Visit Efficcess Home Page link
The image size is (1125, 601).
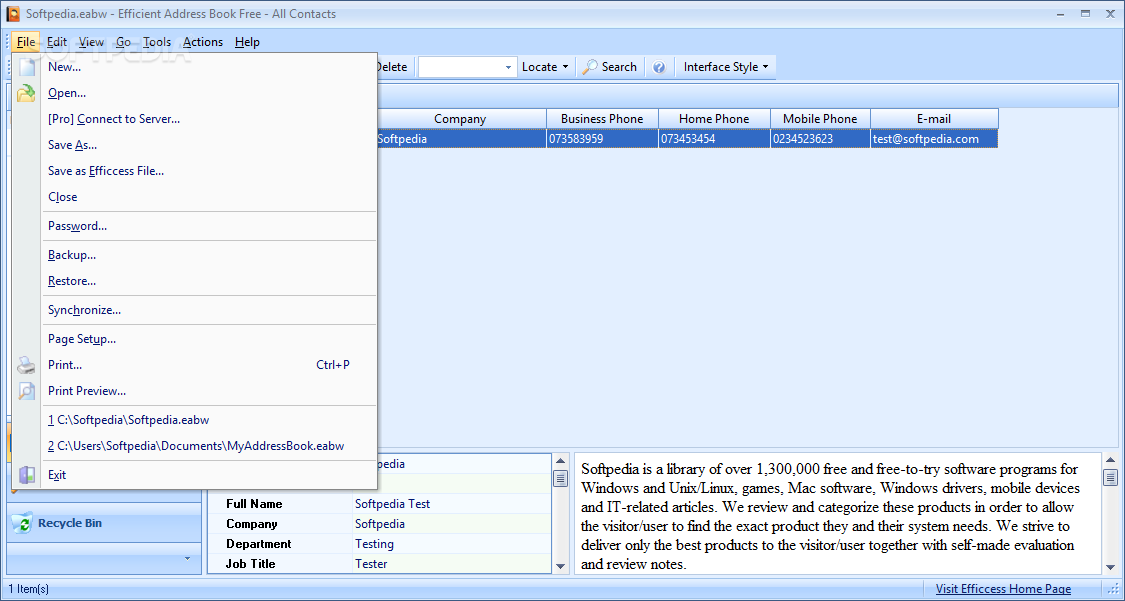point(1003,589)
